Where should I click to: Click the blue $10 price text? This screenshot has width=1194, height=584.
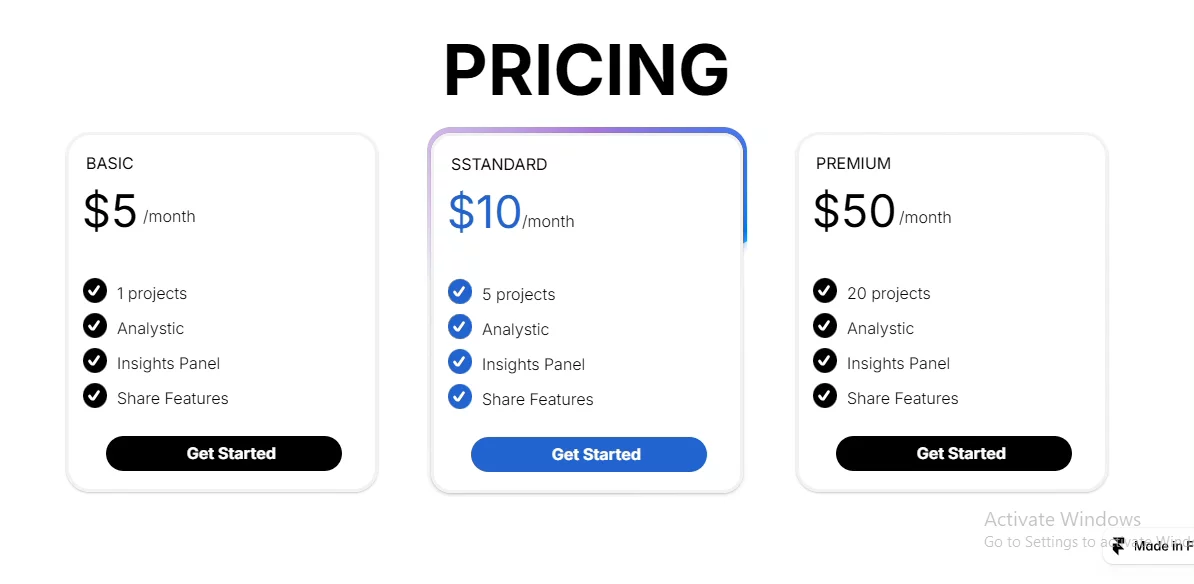pos(484,212)
